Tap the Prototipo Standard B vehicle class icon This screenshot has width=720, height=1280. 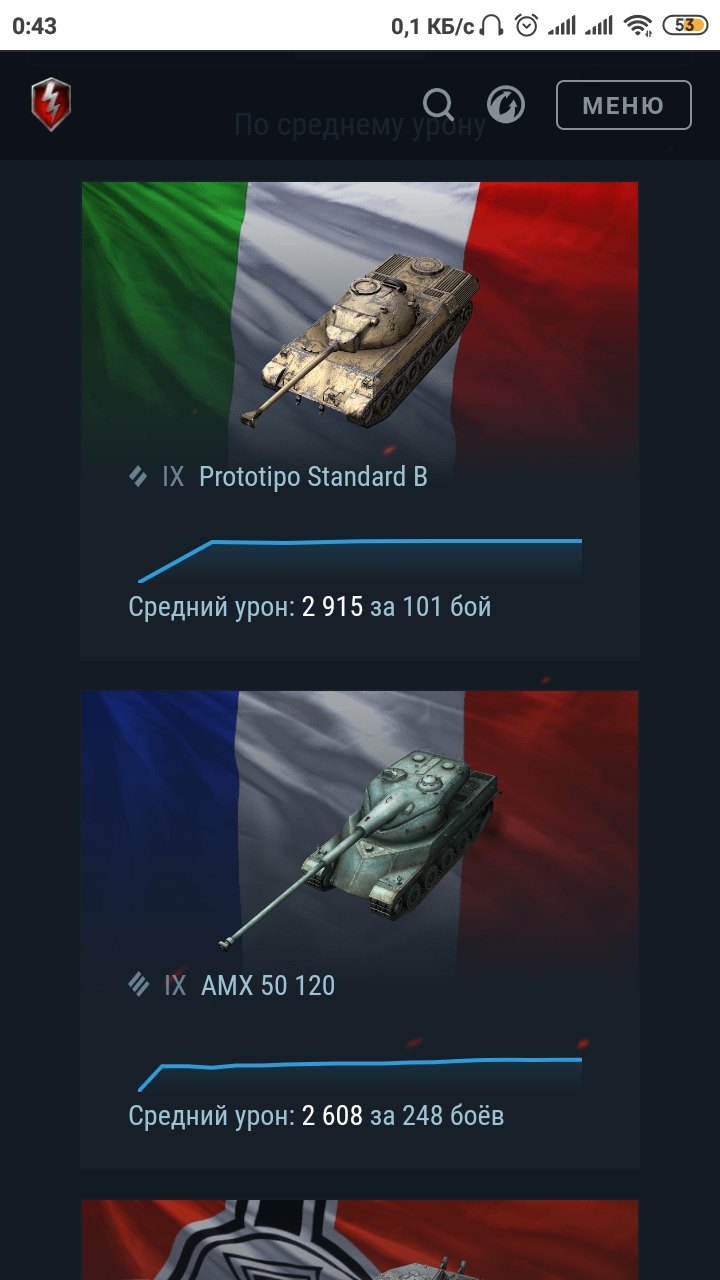click(x=138, y=477)
